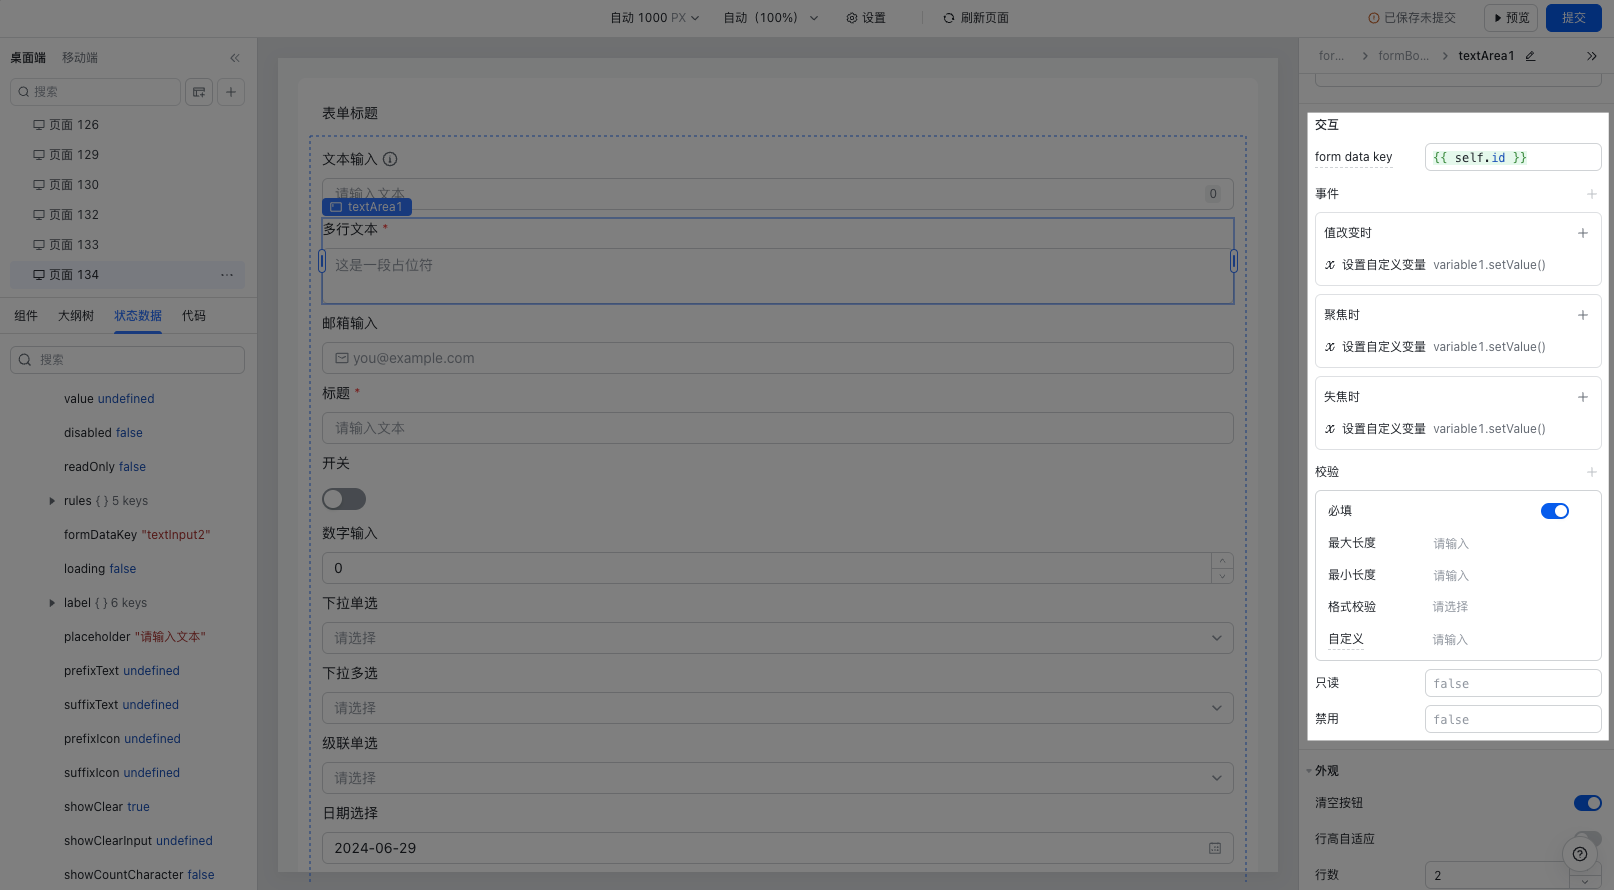Screen dimensions: 1614x890
Task: Click the 提交 submit button
Action: click(x=1574, y=18)
